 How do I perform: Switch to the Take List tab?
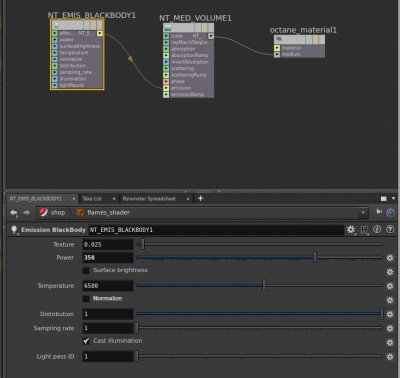[x=92, y=199]
